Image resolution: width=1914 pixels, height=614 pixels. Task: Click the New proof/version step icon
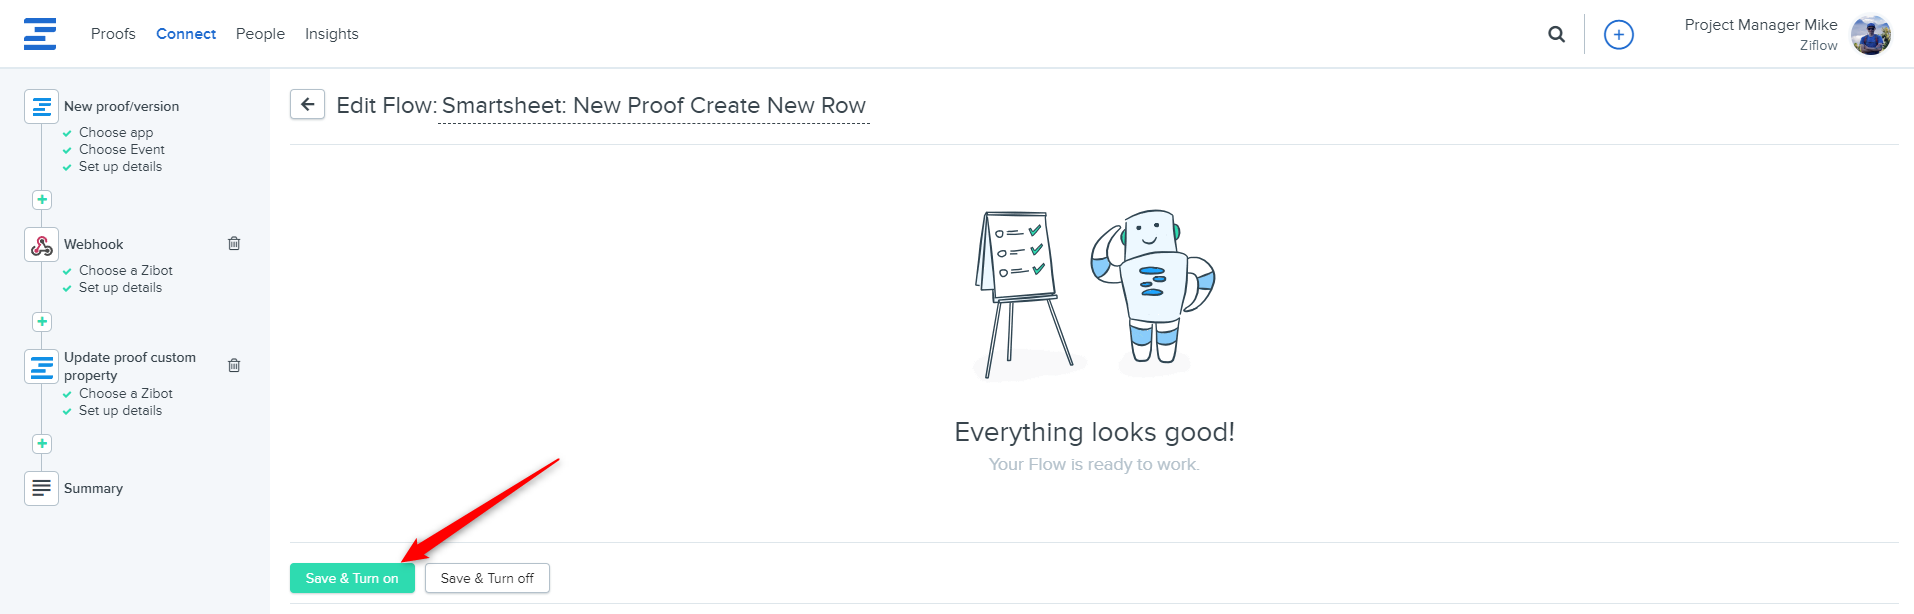(x=41, y=106)
